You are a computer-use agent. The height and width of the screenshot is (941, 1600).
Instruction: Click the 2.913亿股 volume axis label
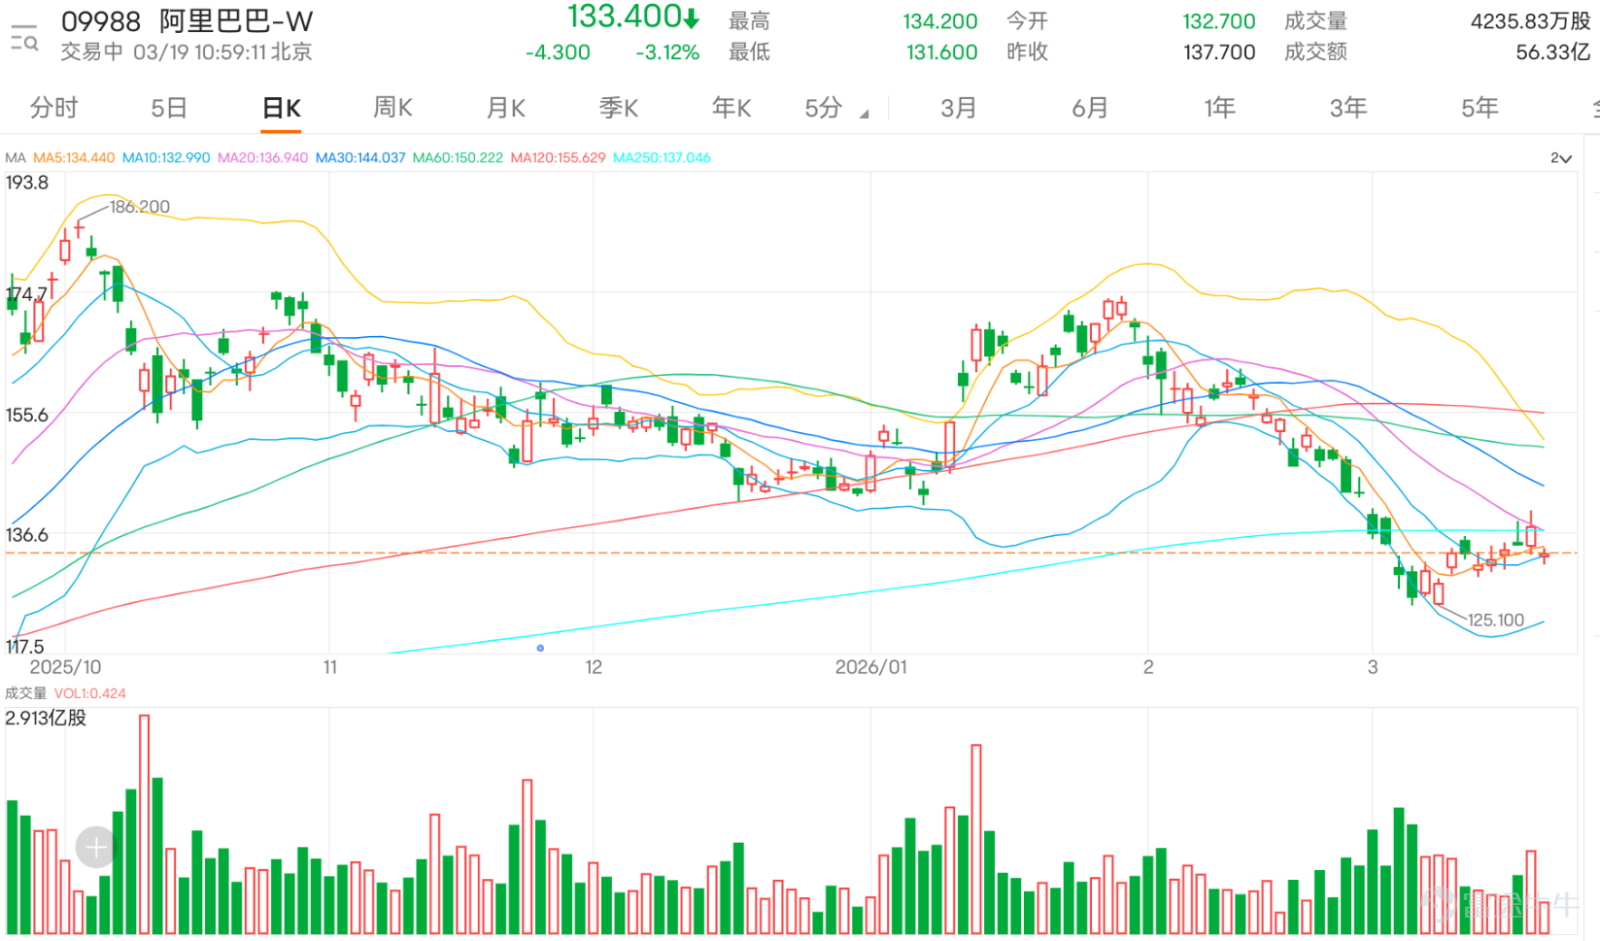coord(46,718)
